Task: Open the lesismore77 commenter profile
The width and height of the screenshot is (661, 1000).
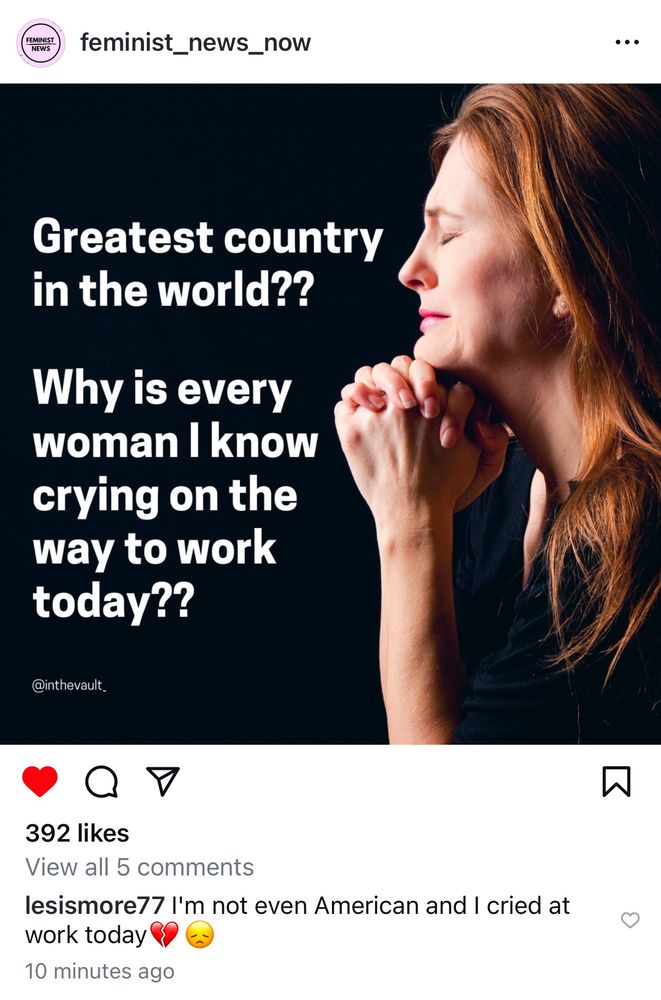Action: [x=95, y=906]
